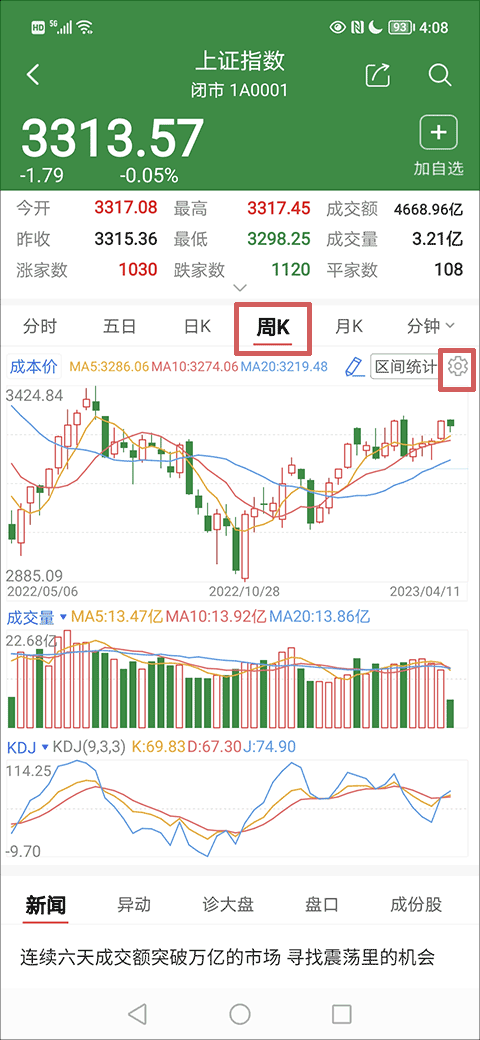Open the search magnifier icon
Screen dimensions: 480x1040
[440, 74]
